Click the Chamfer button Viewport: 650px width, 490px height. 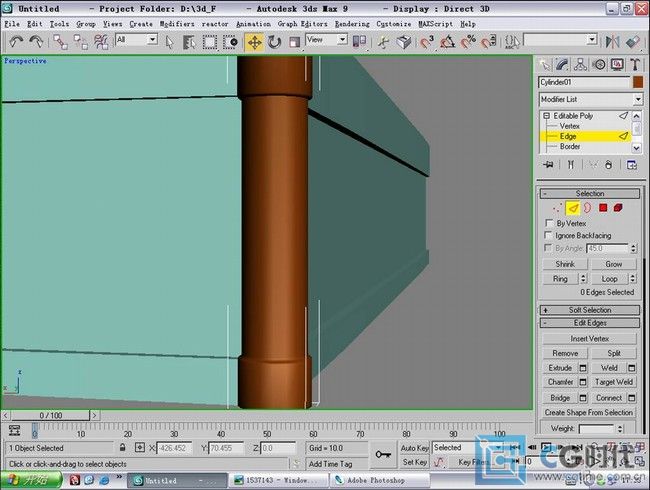coord(560,382)
